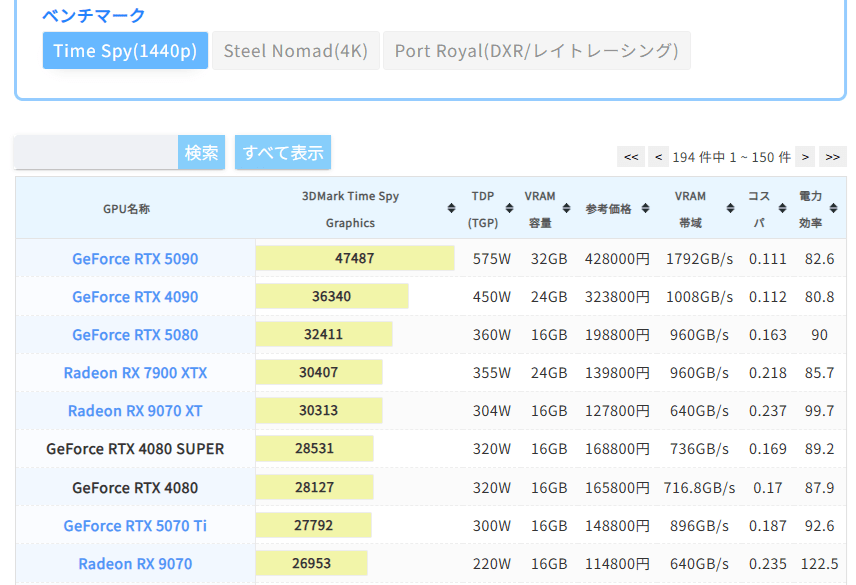Click the 32411 score bar

pos(324,334)
